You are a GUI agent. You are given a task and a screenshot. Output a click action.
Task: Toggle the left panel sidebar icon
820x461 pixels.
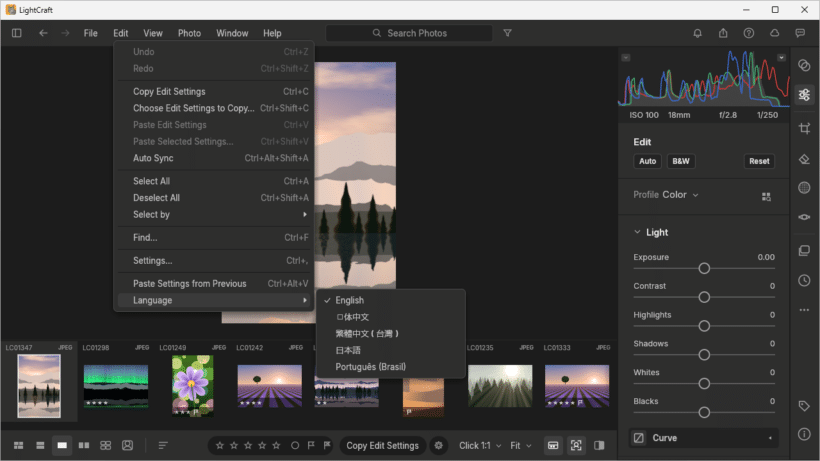coord(17,33)
